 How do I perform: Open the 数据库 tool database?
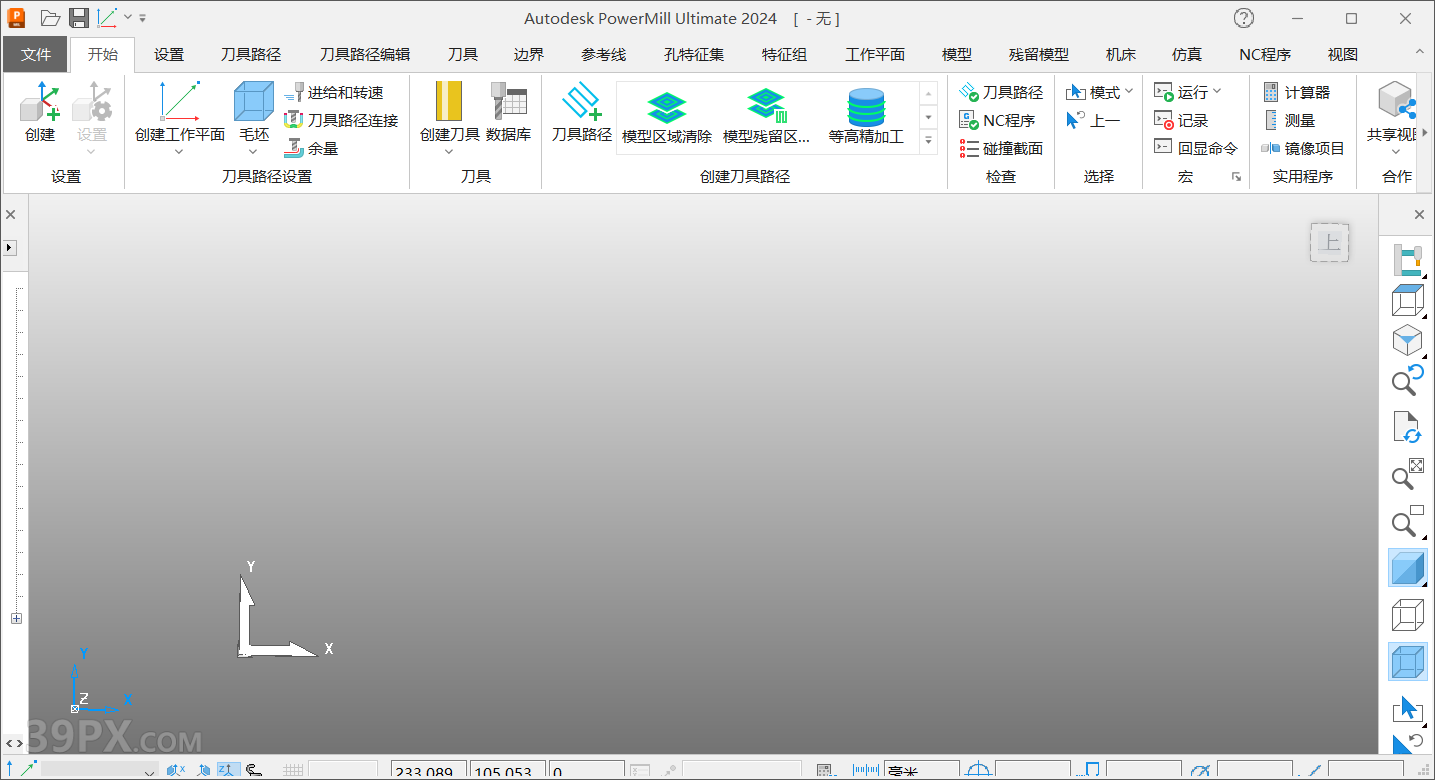[x=509, y=112]
